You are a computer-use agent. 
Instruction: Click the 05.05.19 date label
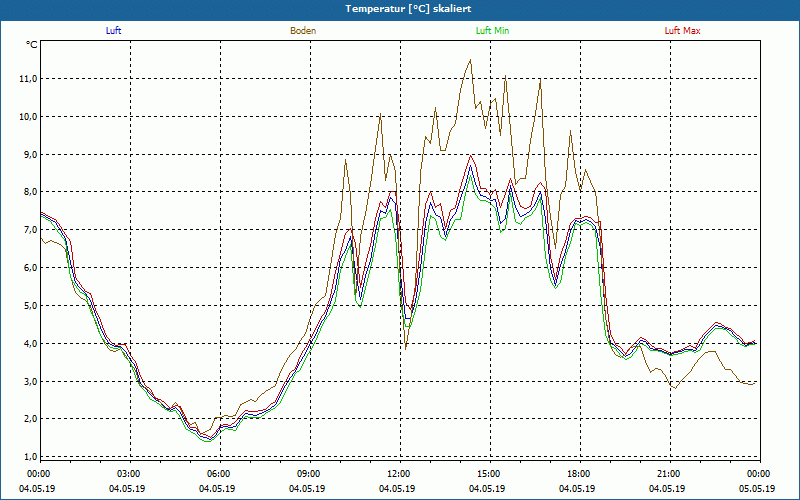pos(757,488)
